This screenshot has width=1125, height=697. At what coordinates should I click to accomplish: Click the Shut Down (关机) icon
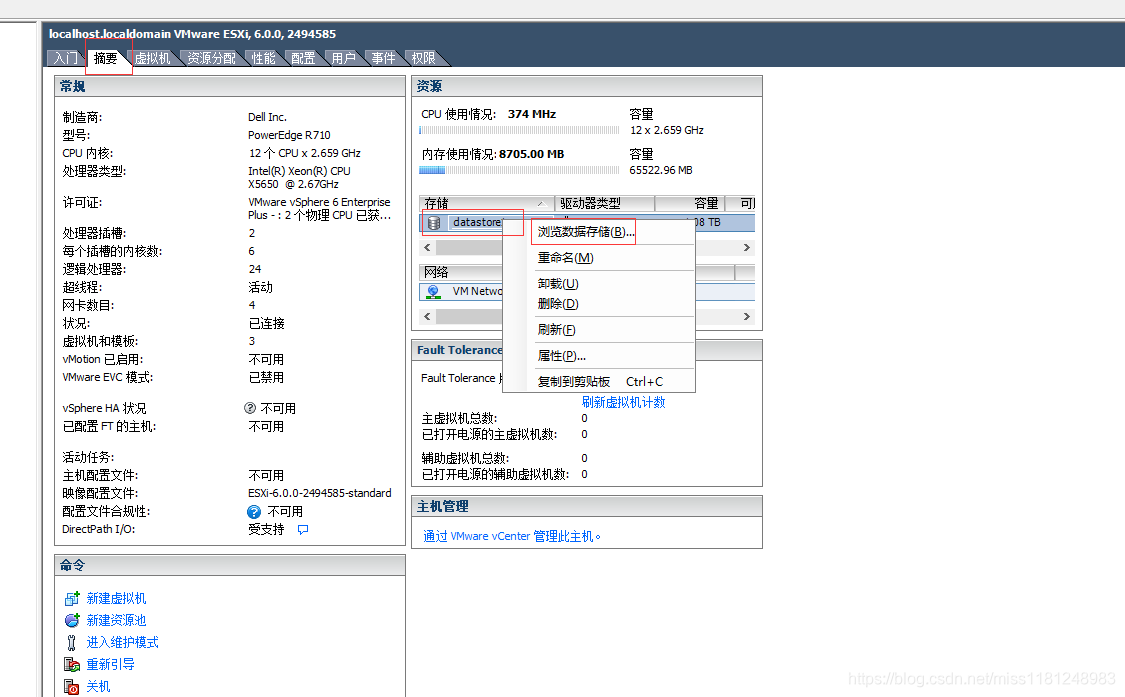pos(71,687)
